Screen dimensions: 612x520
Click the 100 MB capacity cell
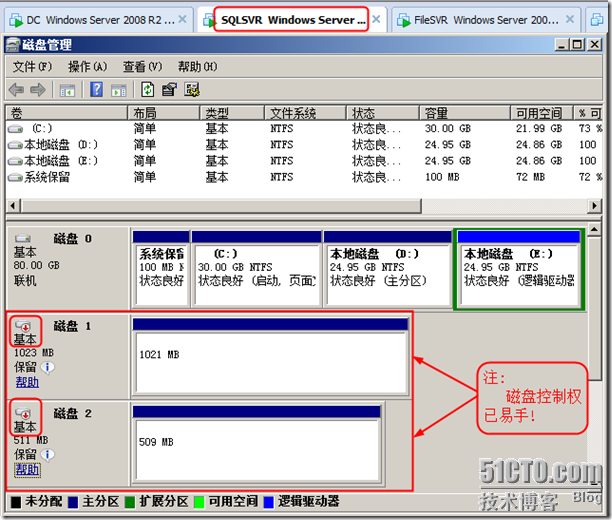pyautogui.click(x=442, y=177)
